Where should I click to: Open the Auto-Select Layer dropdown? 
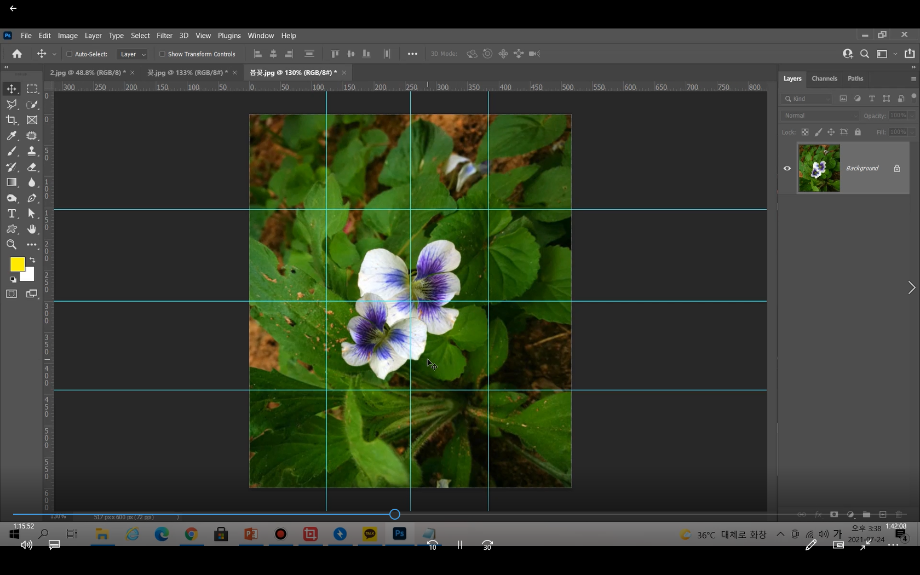[x=132, y=54]
